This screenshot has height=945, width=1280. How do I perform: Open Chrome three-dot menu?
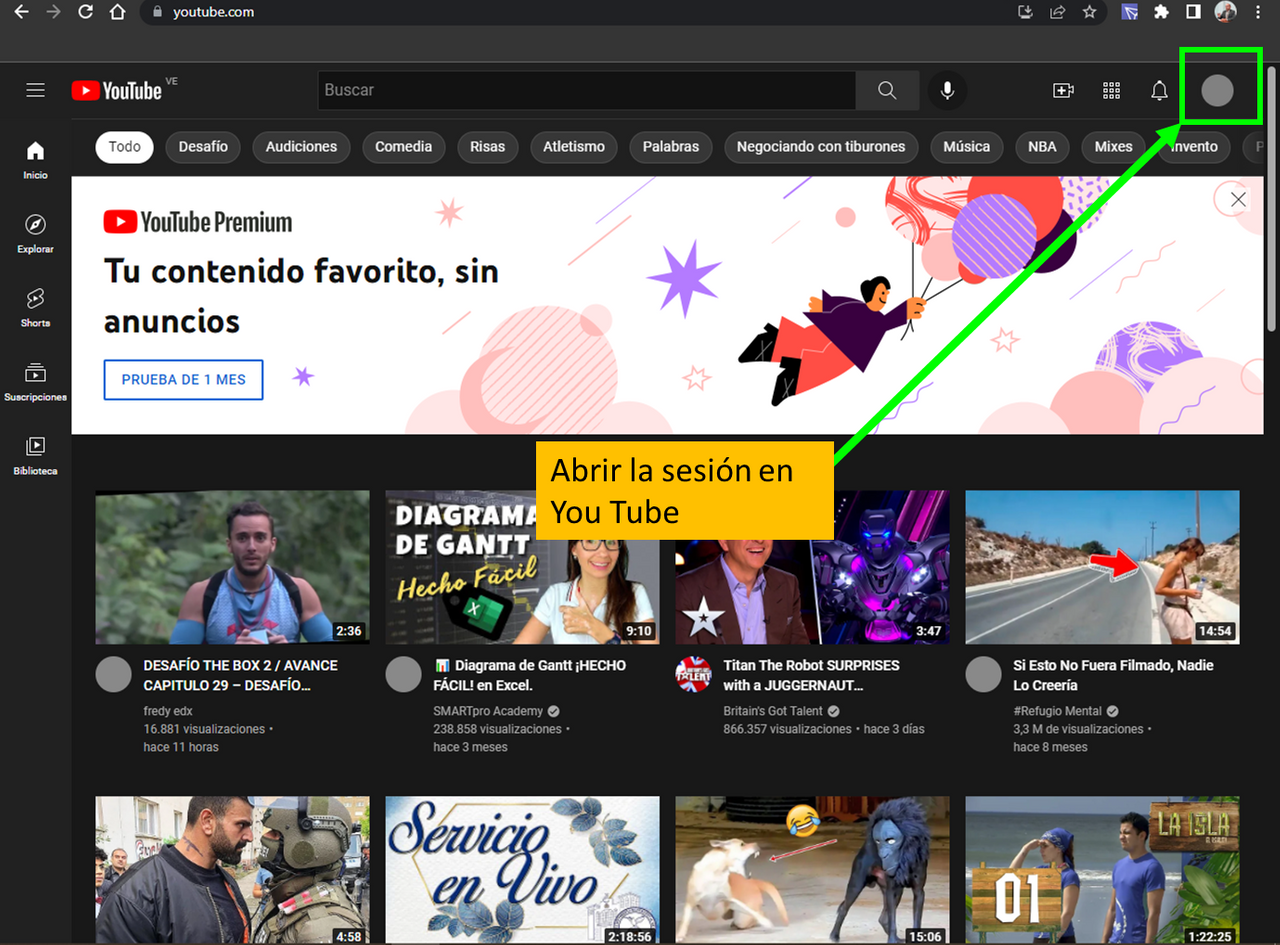click(1258, 12)
